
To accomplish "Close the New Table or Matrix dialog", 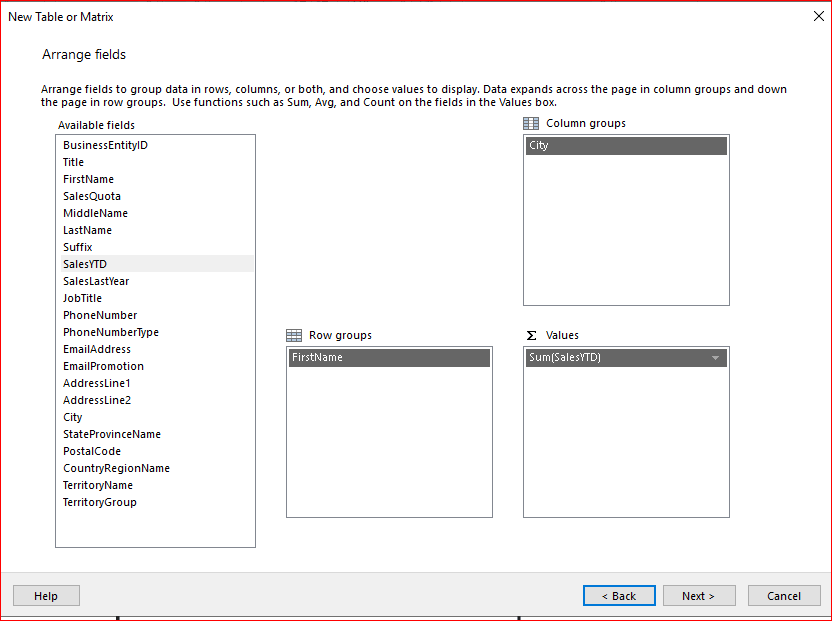I will [x=817, y=16].
